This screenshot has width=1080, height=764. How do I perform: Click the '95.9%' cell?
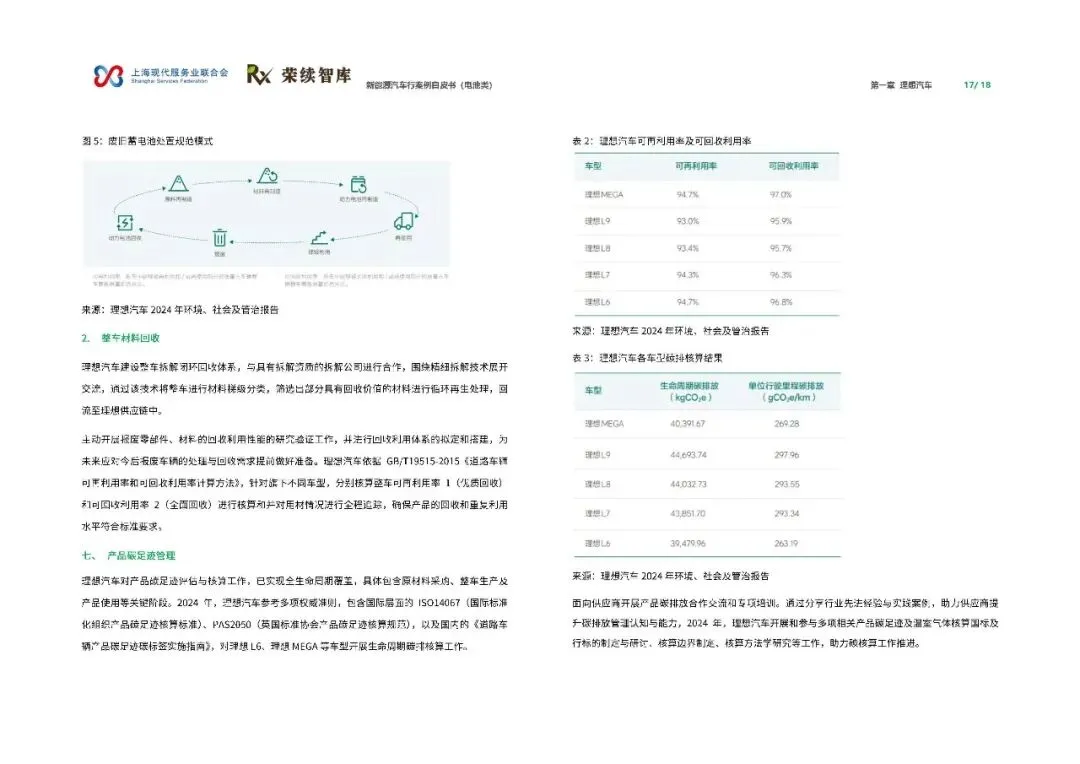coord(780,221)
